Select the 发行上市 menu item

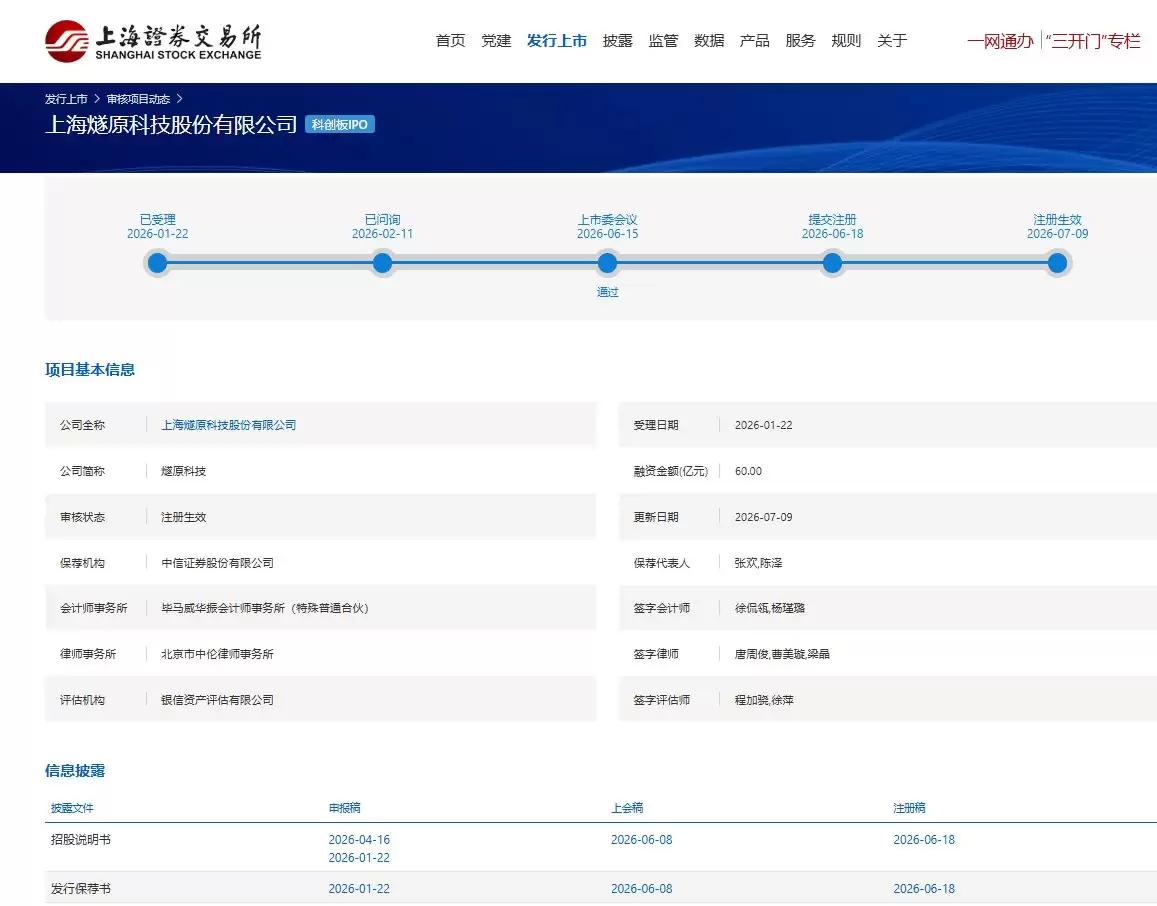(556, 41)
